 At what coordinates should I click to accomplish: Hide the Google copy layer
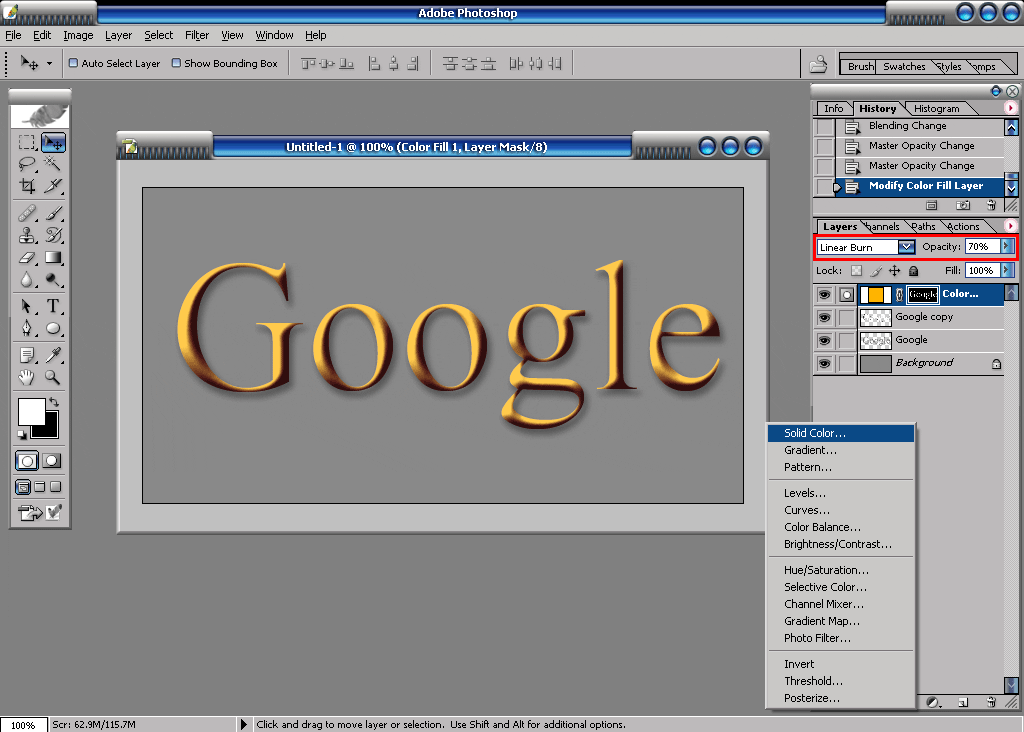[824, 317]
